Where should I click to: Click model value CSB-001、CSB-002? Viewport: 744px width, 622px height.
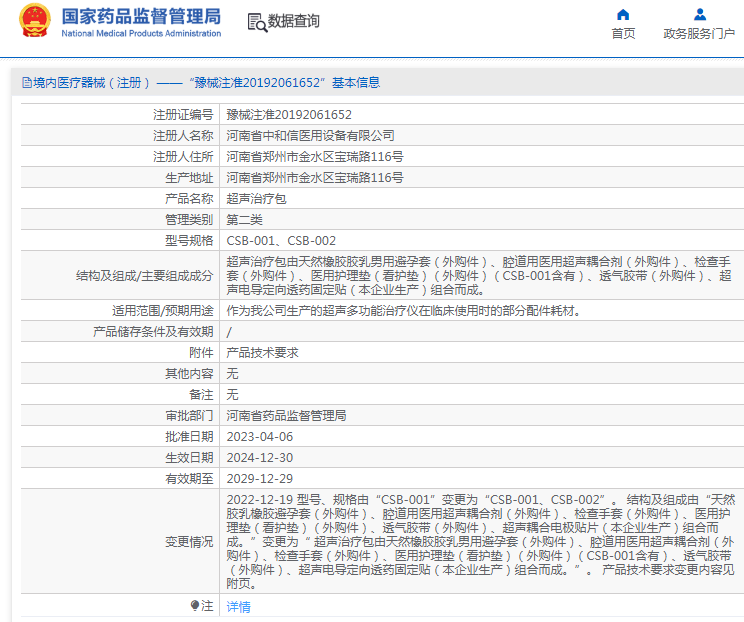281,241
